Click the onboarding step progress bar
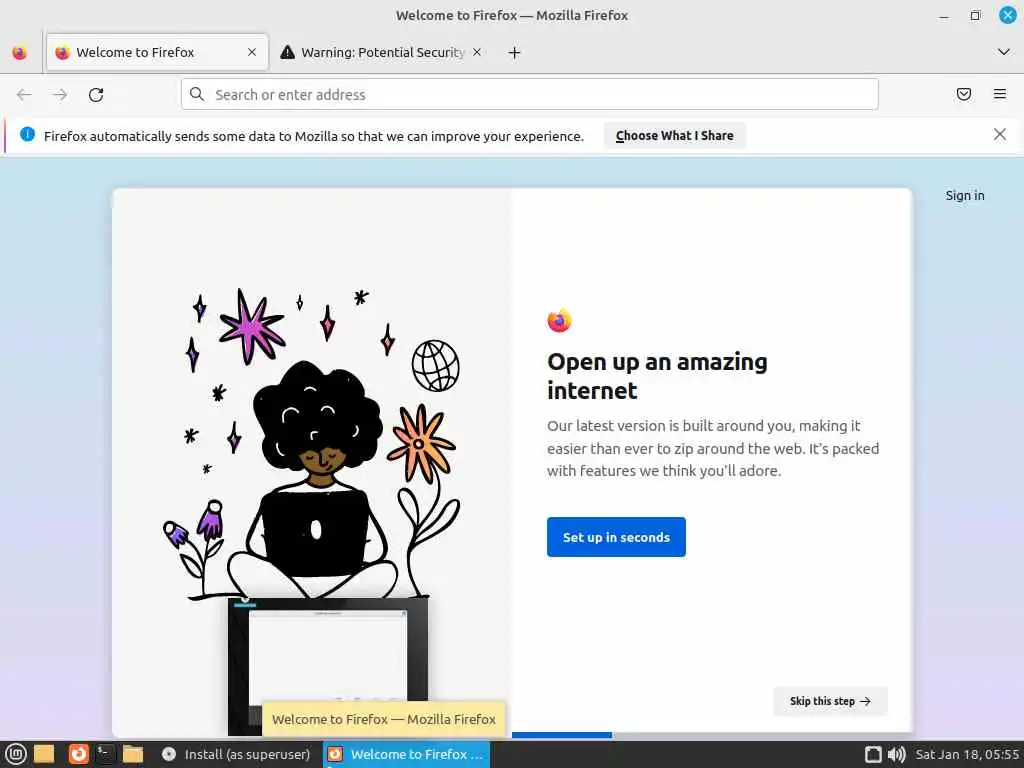This screenshot has height=768, width=1024. 712,735
